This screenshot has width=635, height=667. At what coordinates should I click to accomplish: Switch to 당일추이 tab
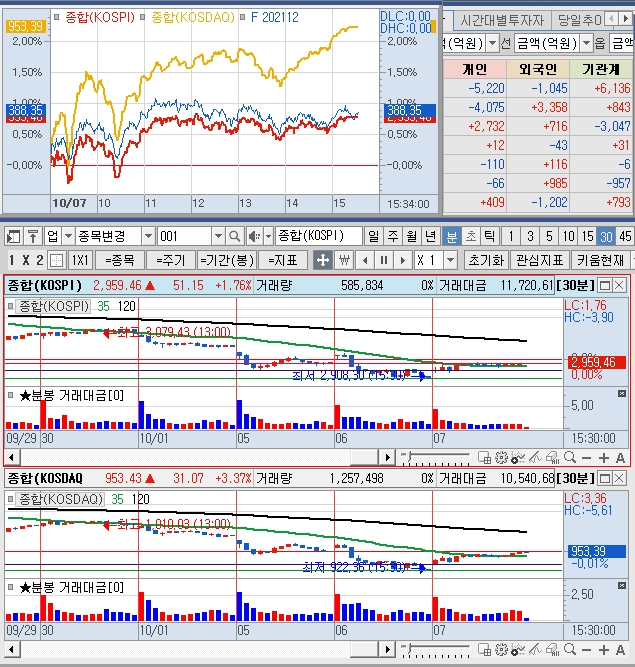coord(579,20)
